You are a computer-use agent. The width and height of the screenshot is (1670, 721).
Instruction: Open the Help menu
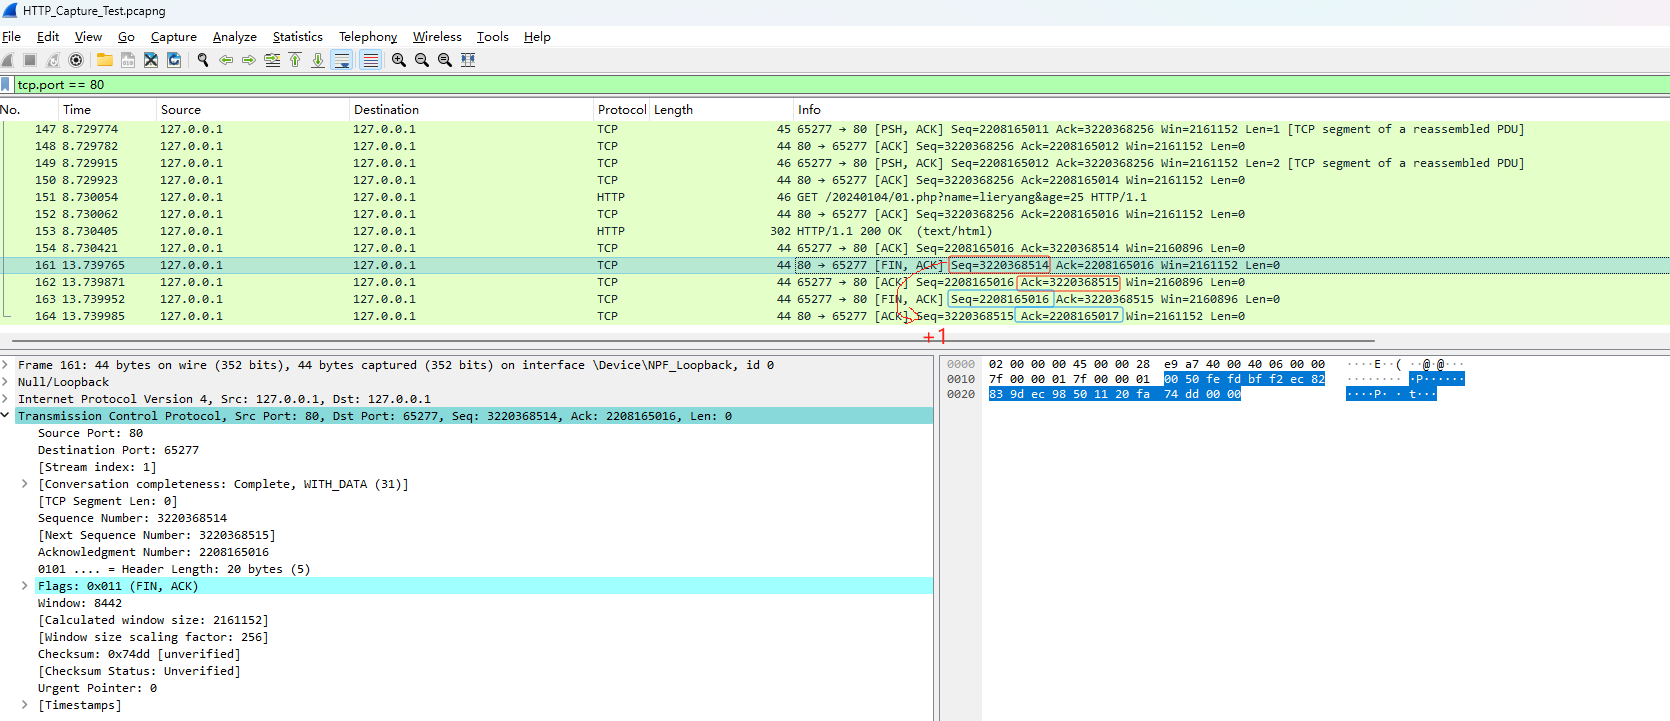[537, 37]
